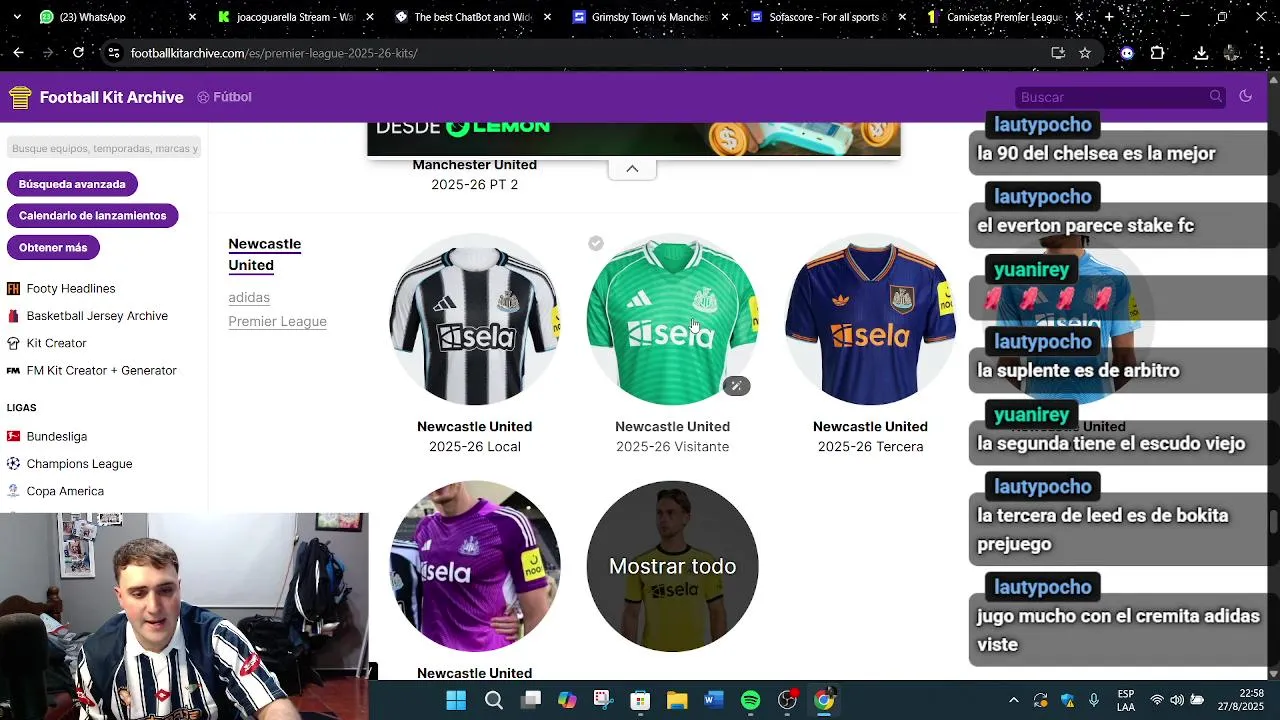Collapse the ad banner with the chevron
1280x720 pixels.
click(x=632, y=168)
